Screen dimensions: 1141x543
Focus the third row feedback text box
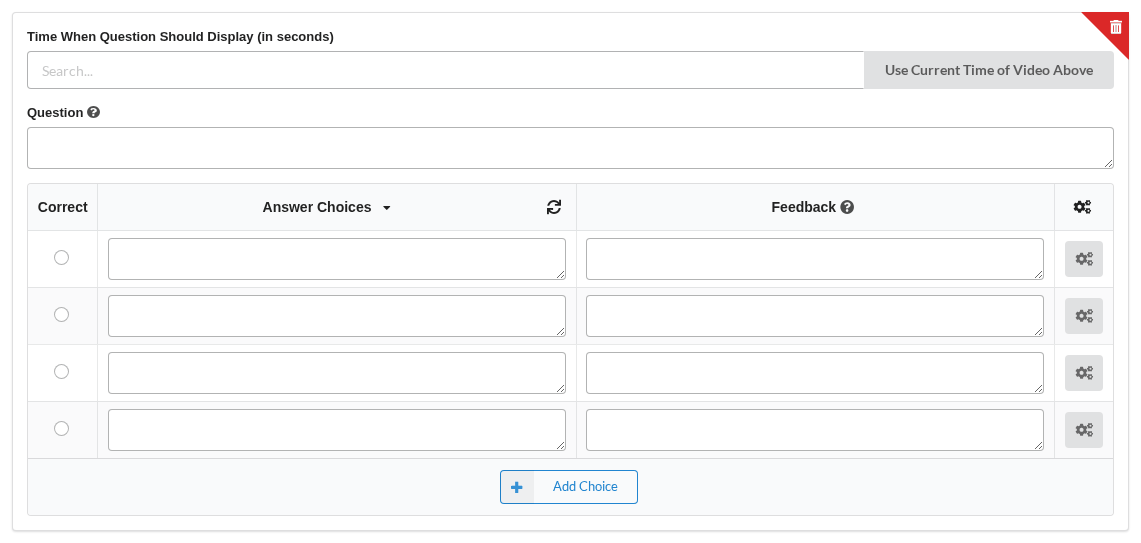click(x=815, y=373)
